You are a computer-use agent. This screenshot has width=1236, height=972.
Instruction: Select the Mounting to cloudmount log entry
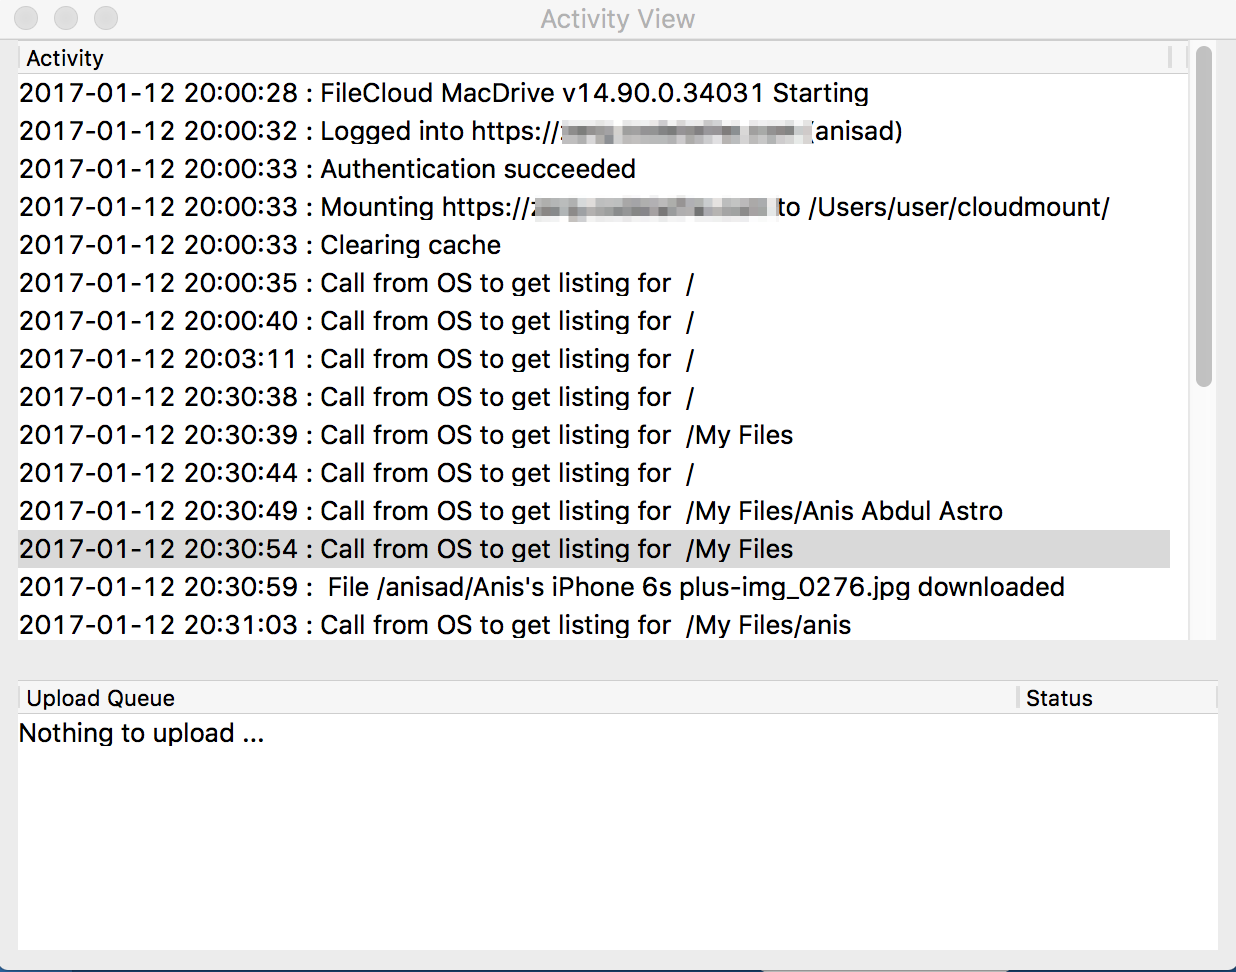point(564,207)
